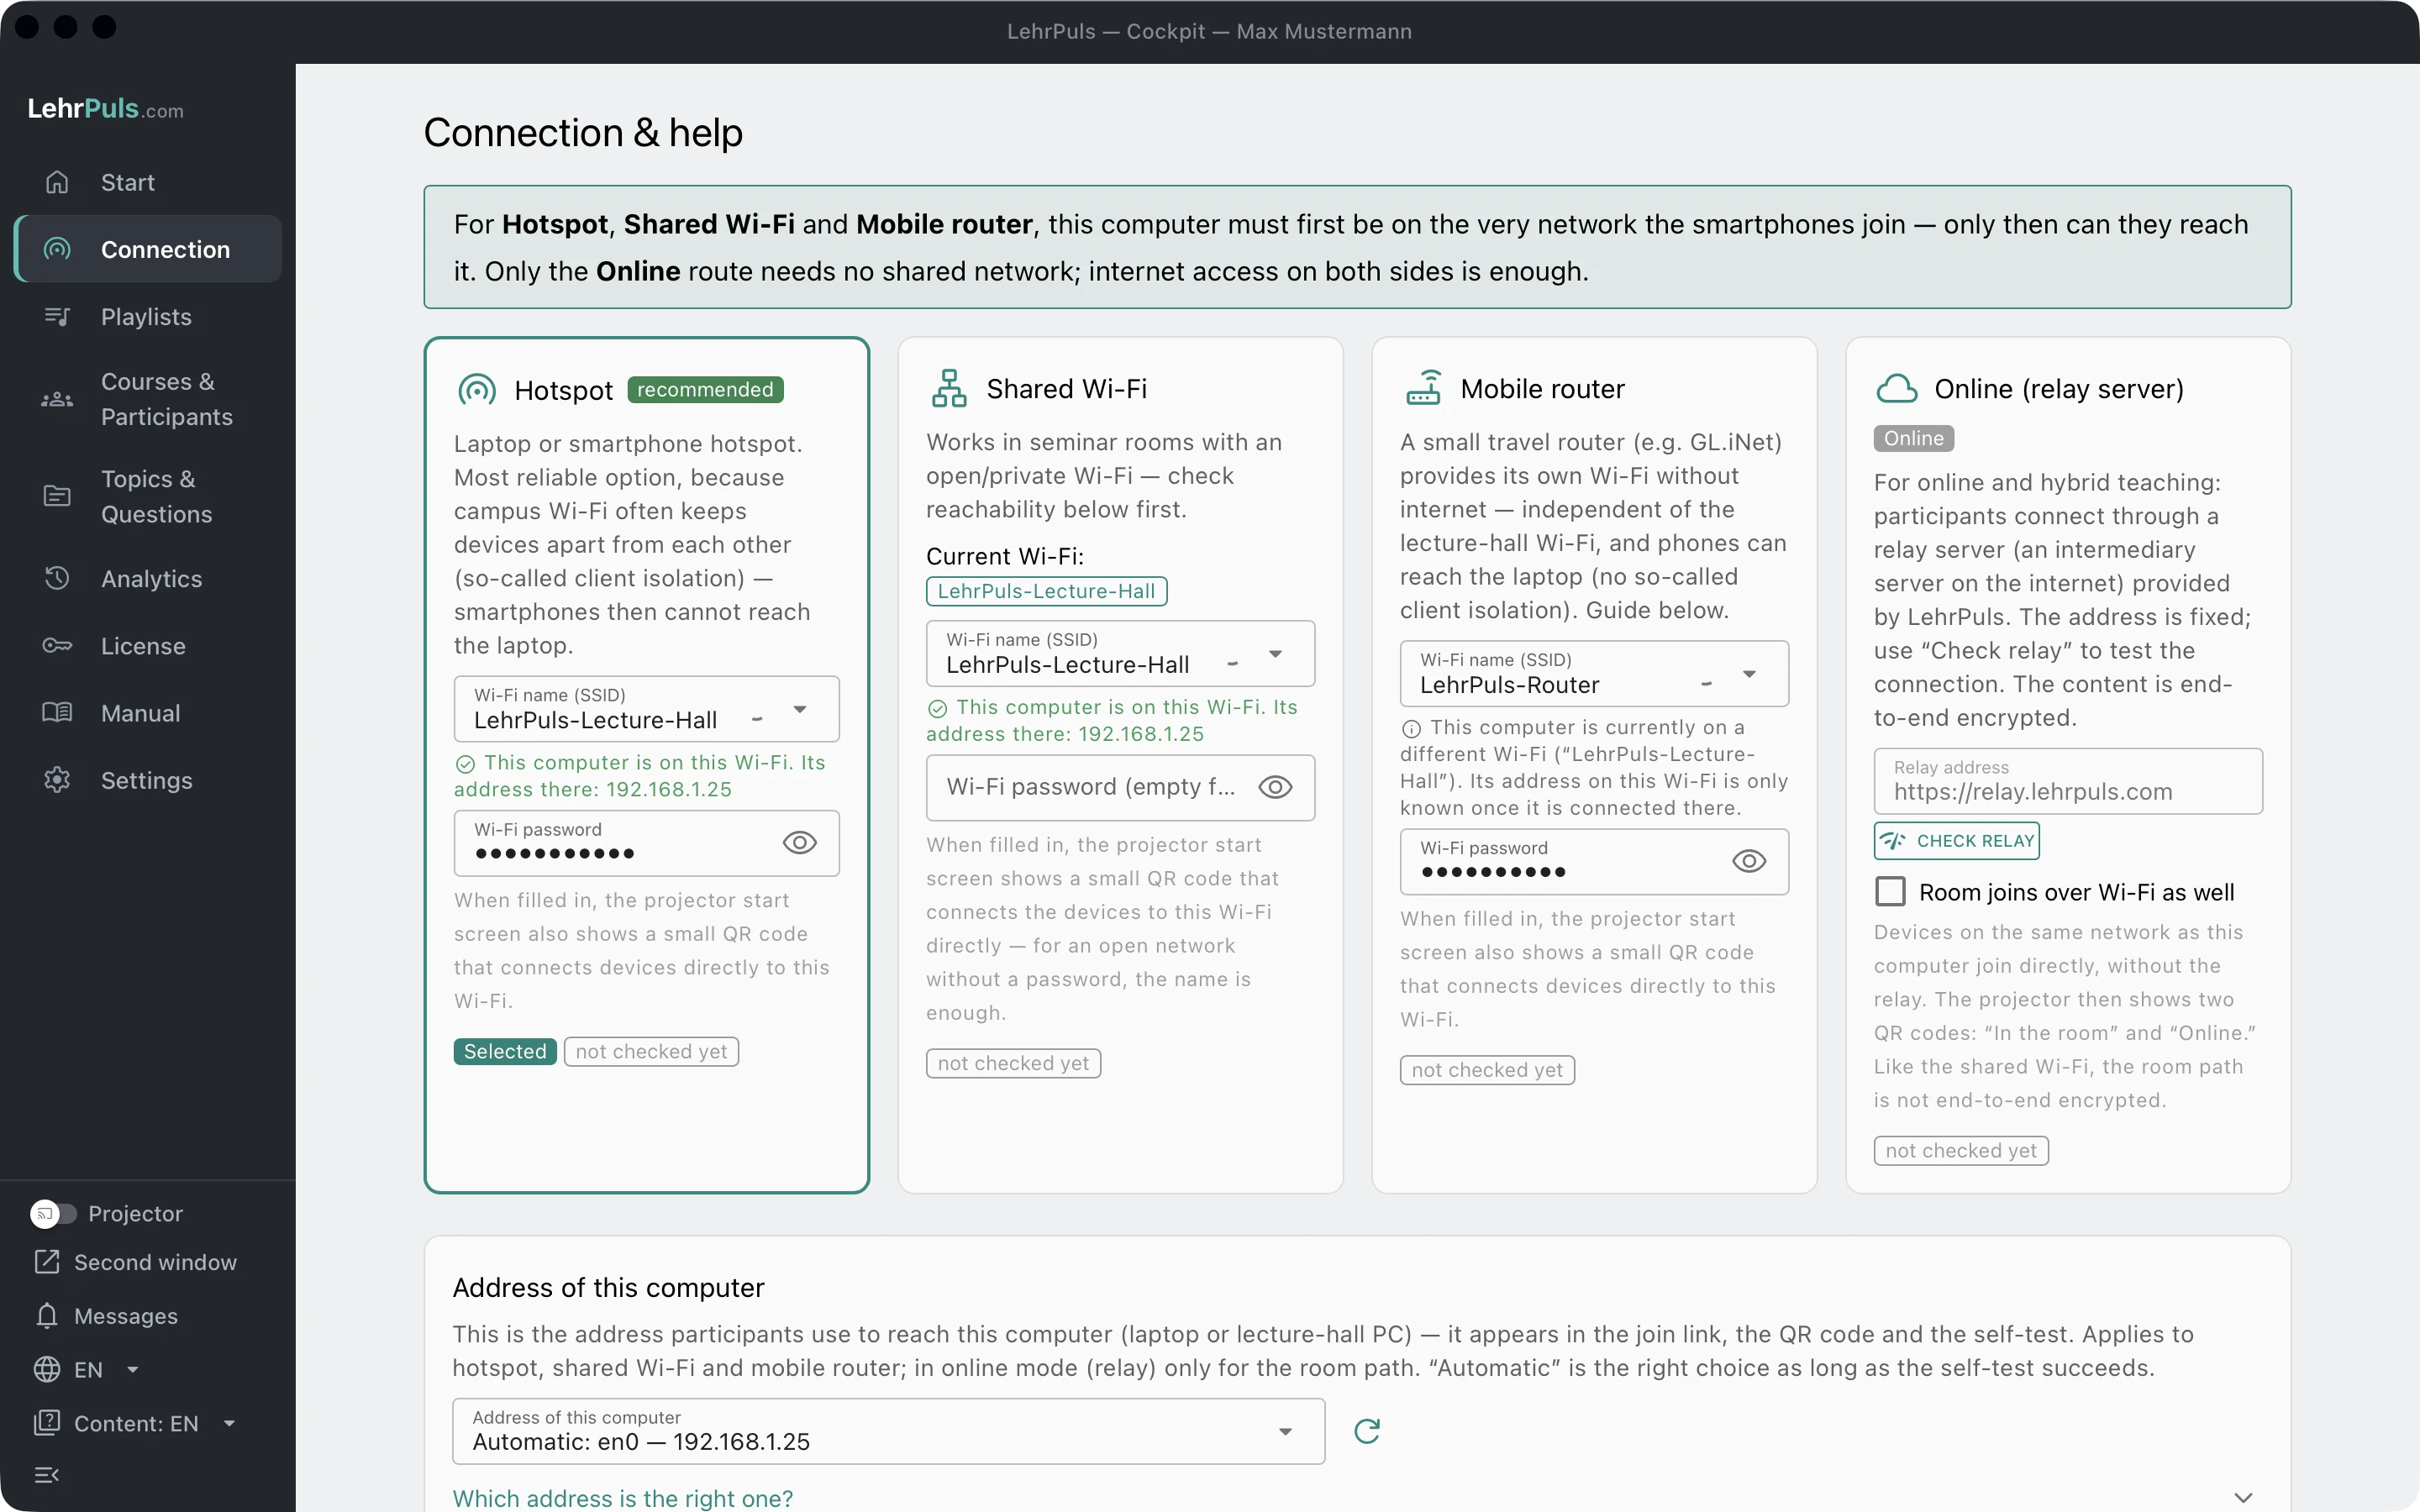
Task: Show the Hotspot Wi-Fi password
Action: (x=799, y=843)
